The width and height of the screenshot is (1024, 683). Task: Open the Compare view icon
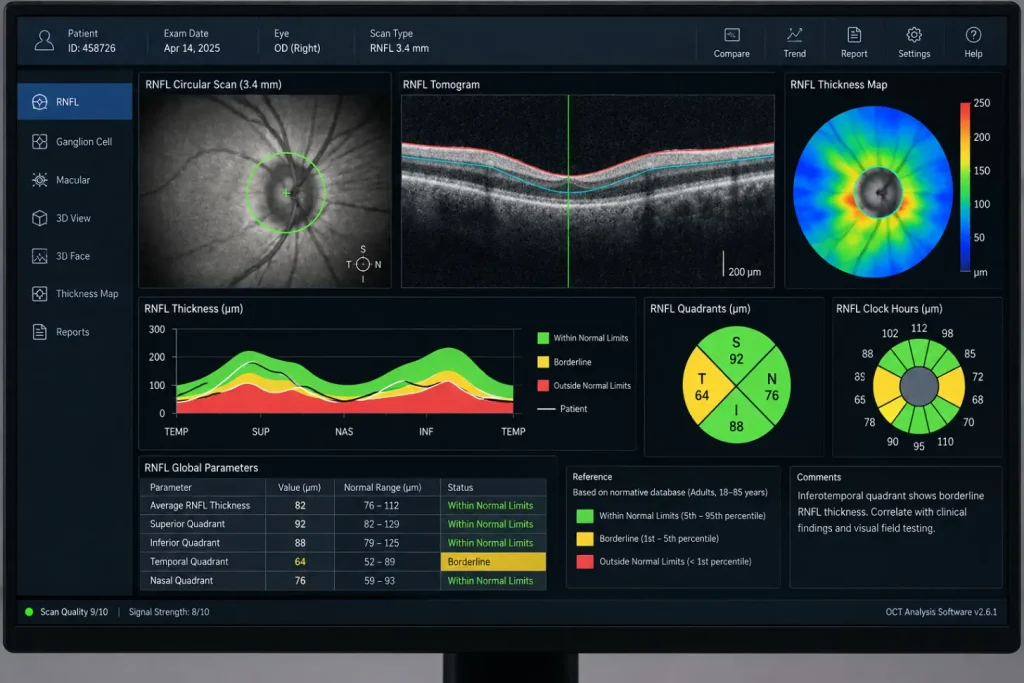tap(731, 35)
